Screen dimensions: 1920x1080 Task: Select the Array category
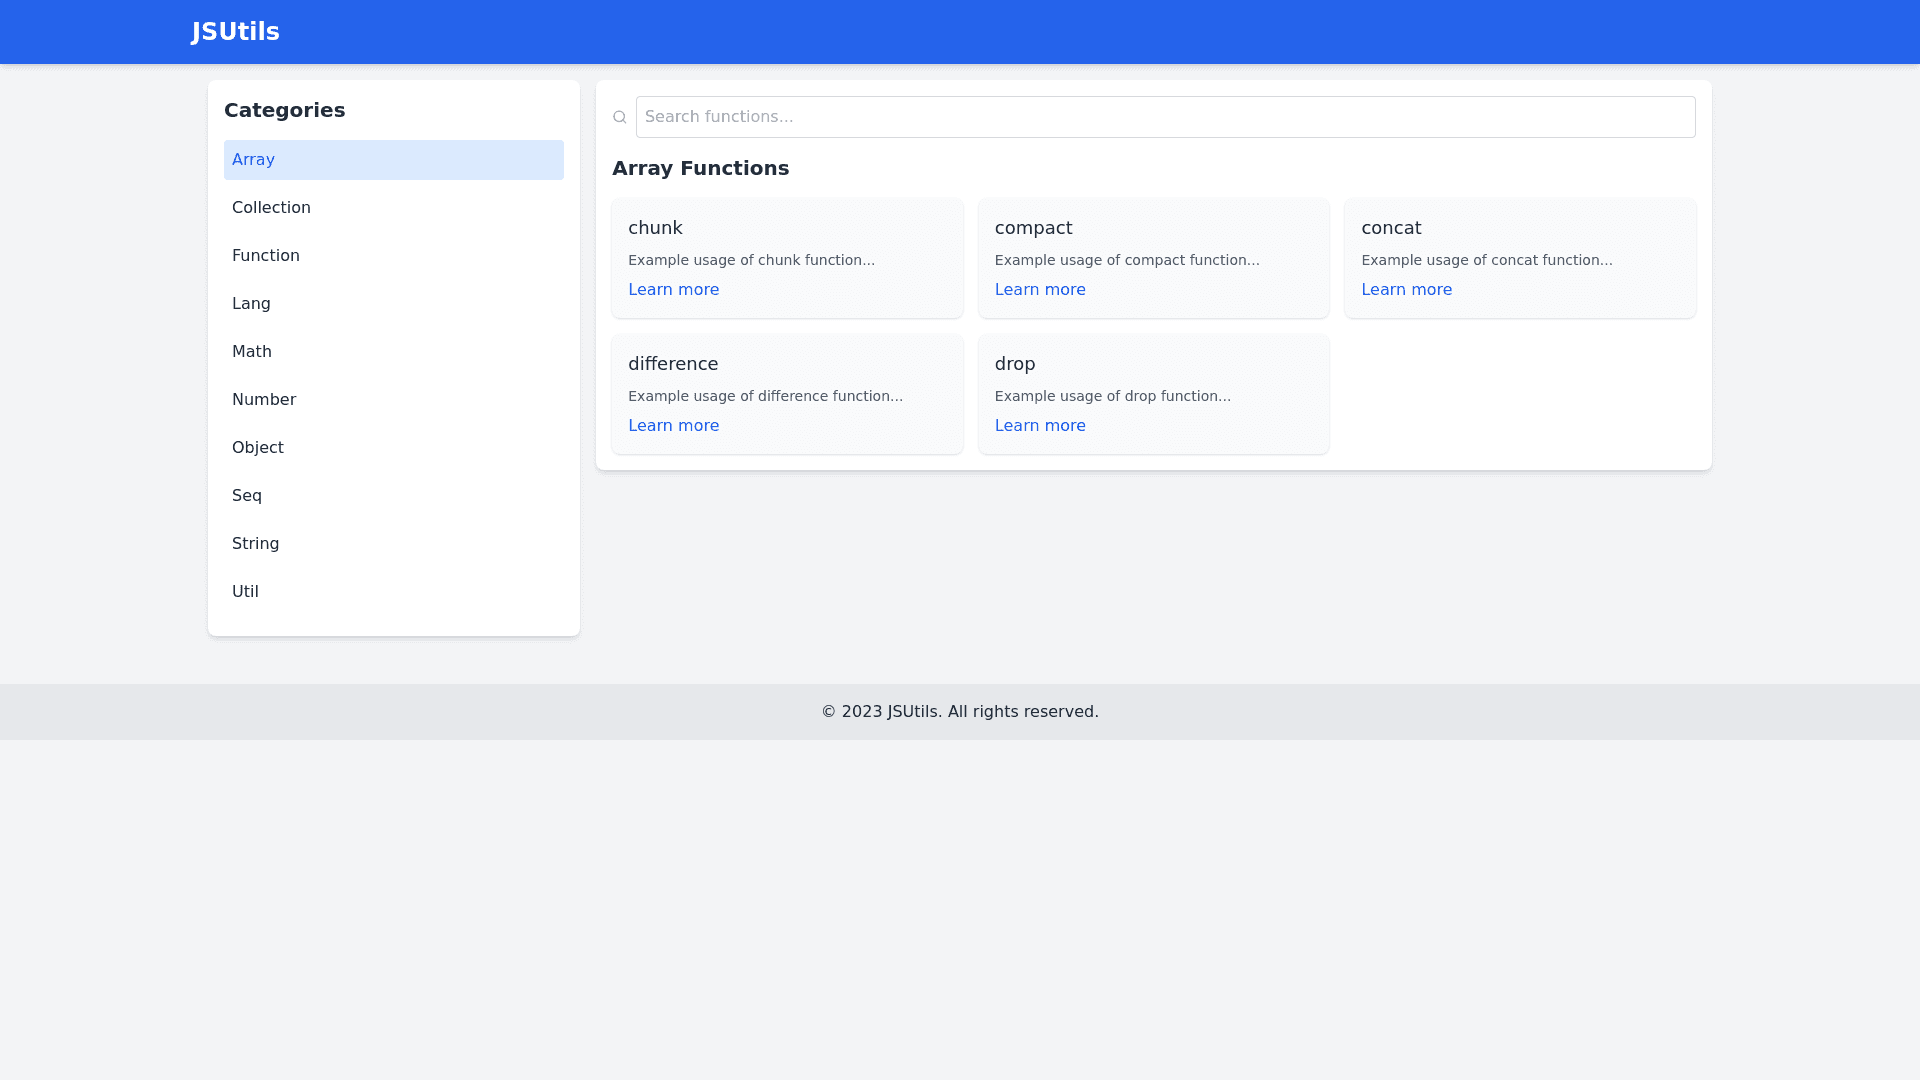393,160
